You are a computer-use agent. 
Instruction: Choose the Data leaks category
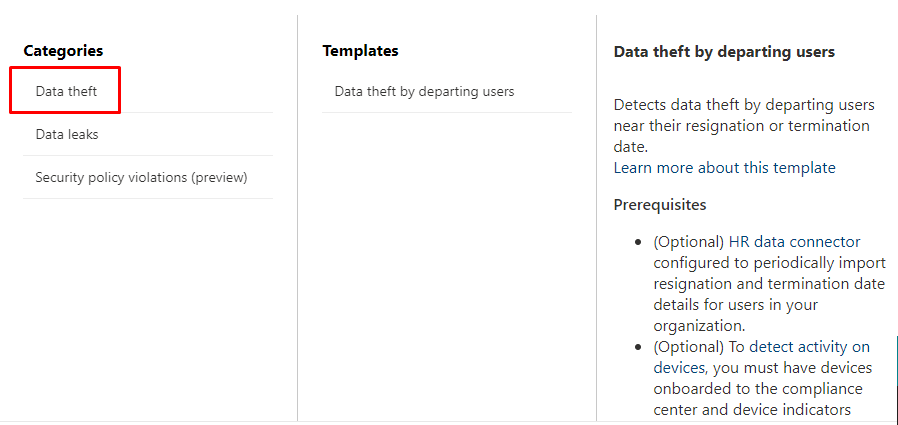[67, 134]
